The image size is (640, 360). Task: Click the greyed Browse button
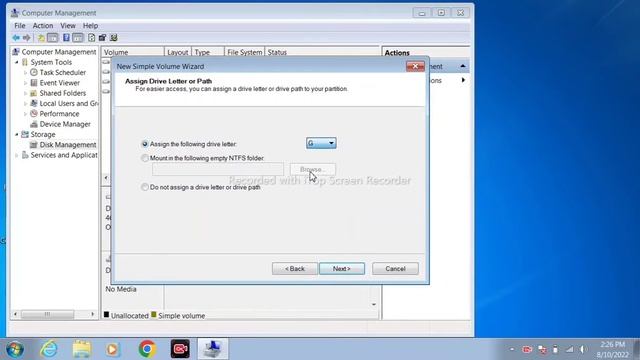[x=313, y=169]
